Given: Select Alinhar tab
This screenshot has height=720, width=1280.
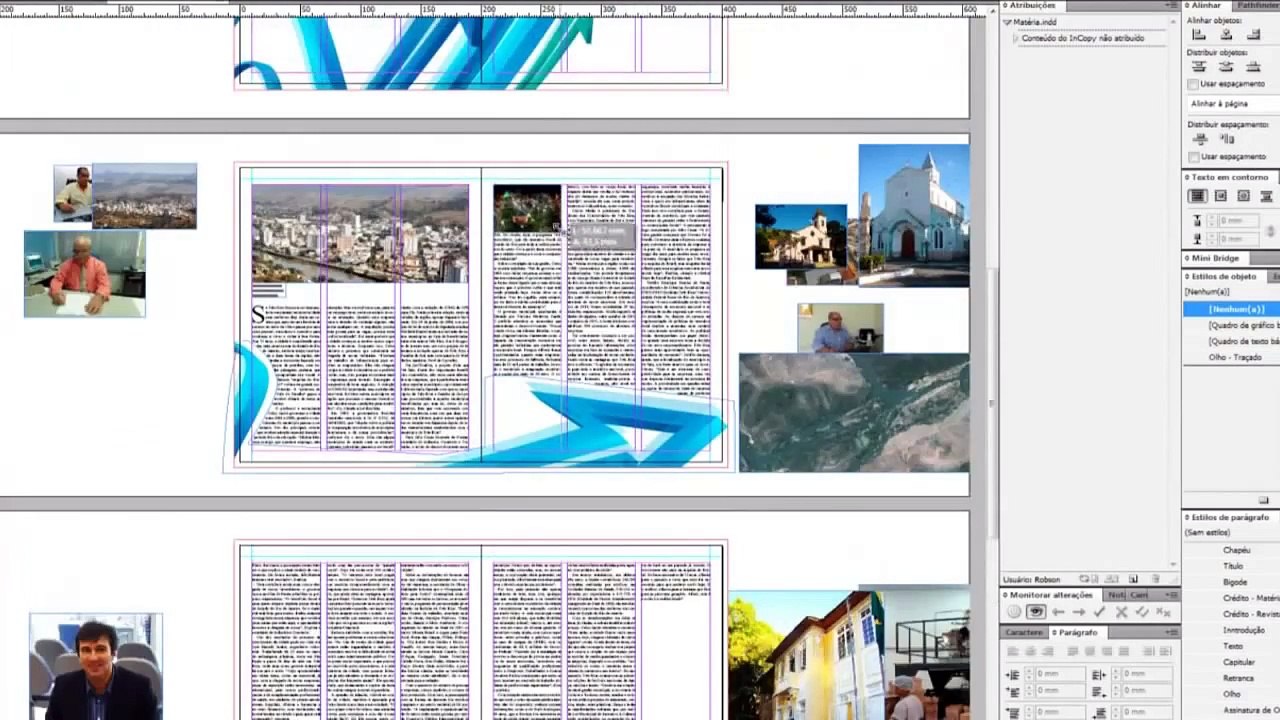Looking at the screenshot, I should 1206,5.
